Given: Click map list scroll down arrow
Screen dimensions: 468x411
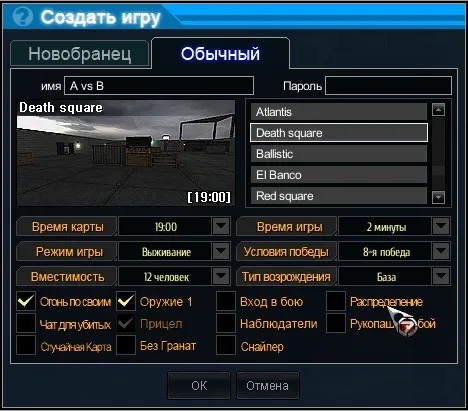Looking at the screenshot, I should coord(438,197).
